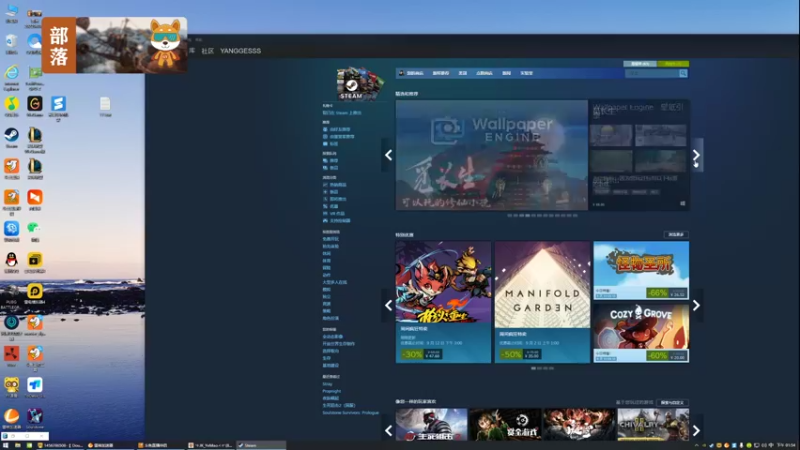Click the controller icon in the sidebar
800x450 pixels.
[x=326, y=220]
